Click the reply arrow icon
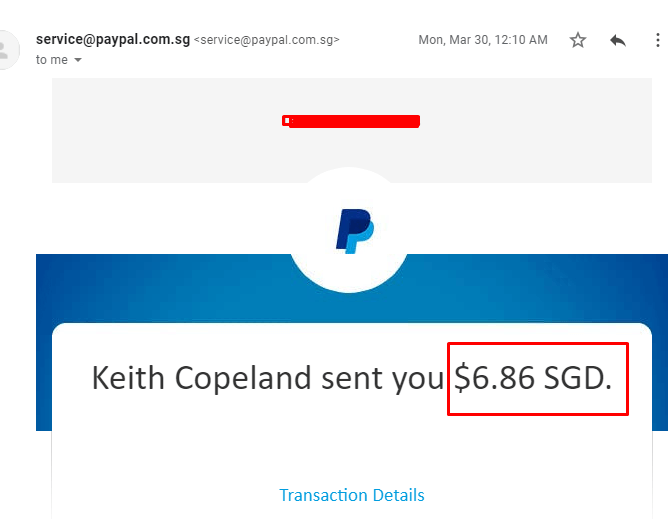 click(618, 40)
